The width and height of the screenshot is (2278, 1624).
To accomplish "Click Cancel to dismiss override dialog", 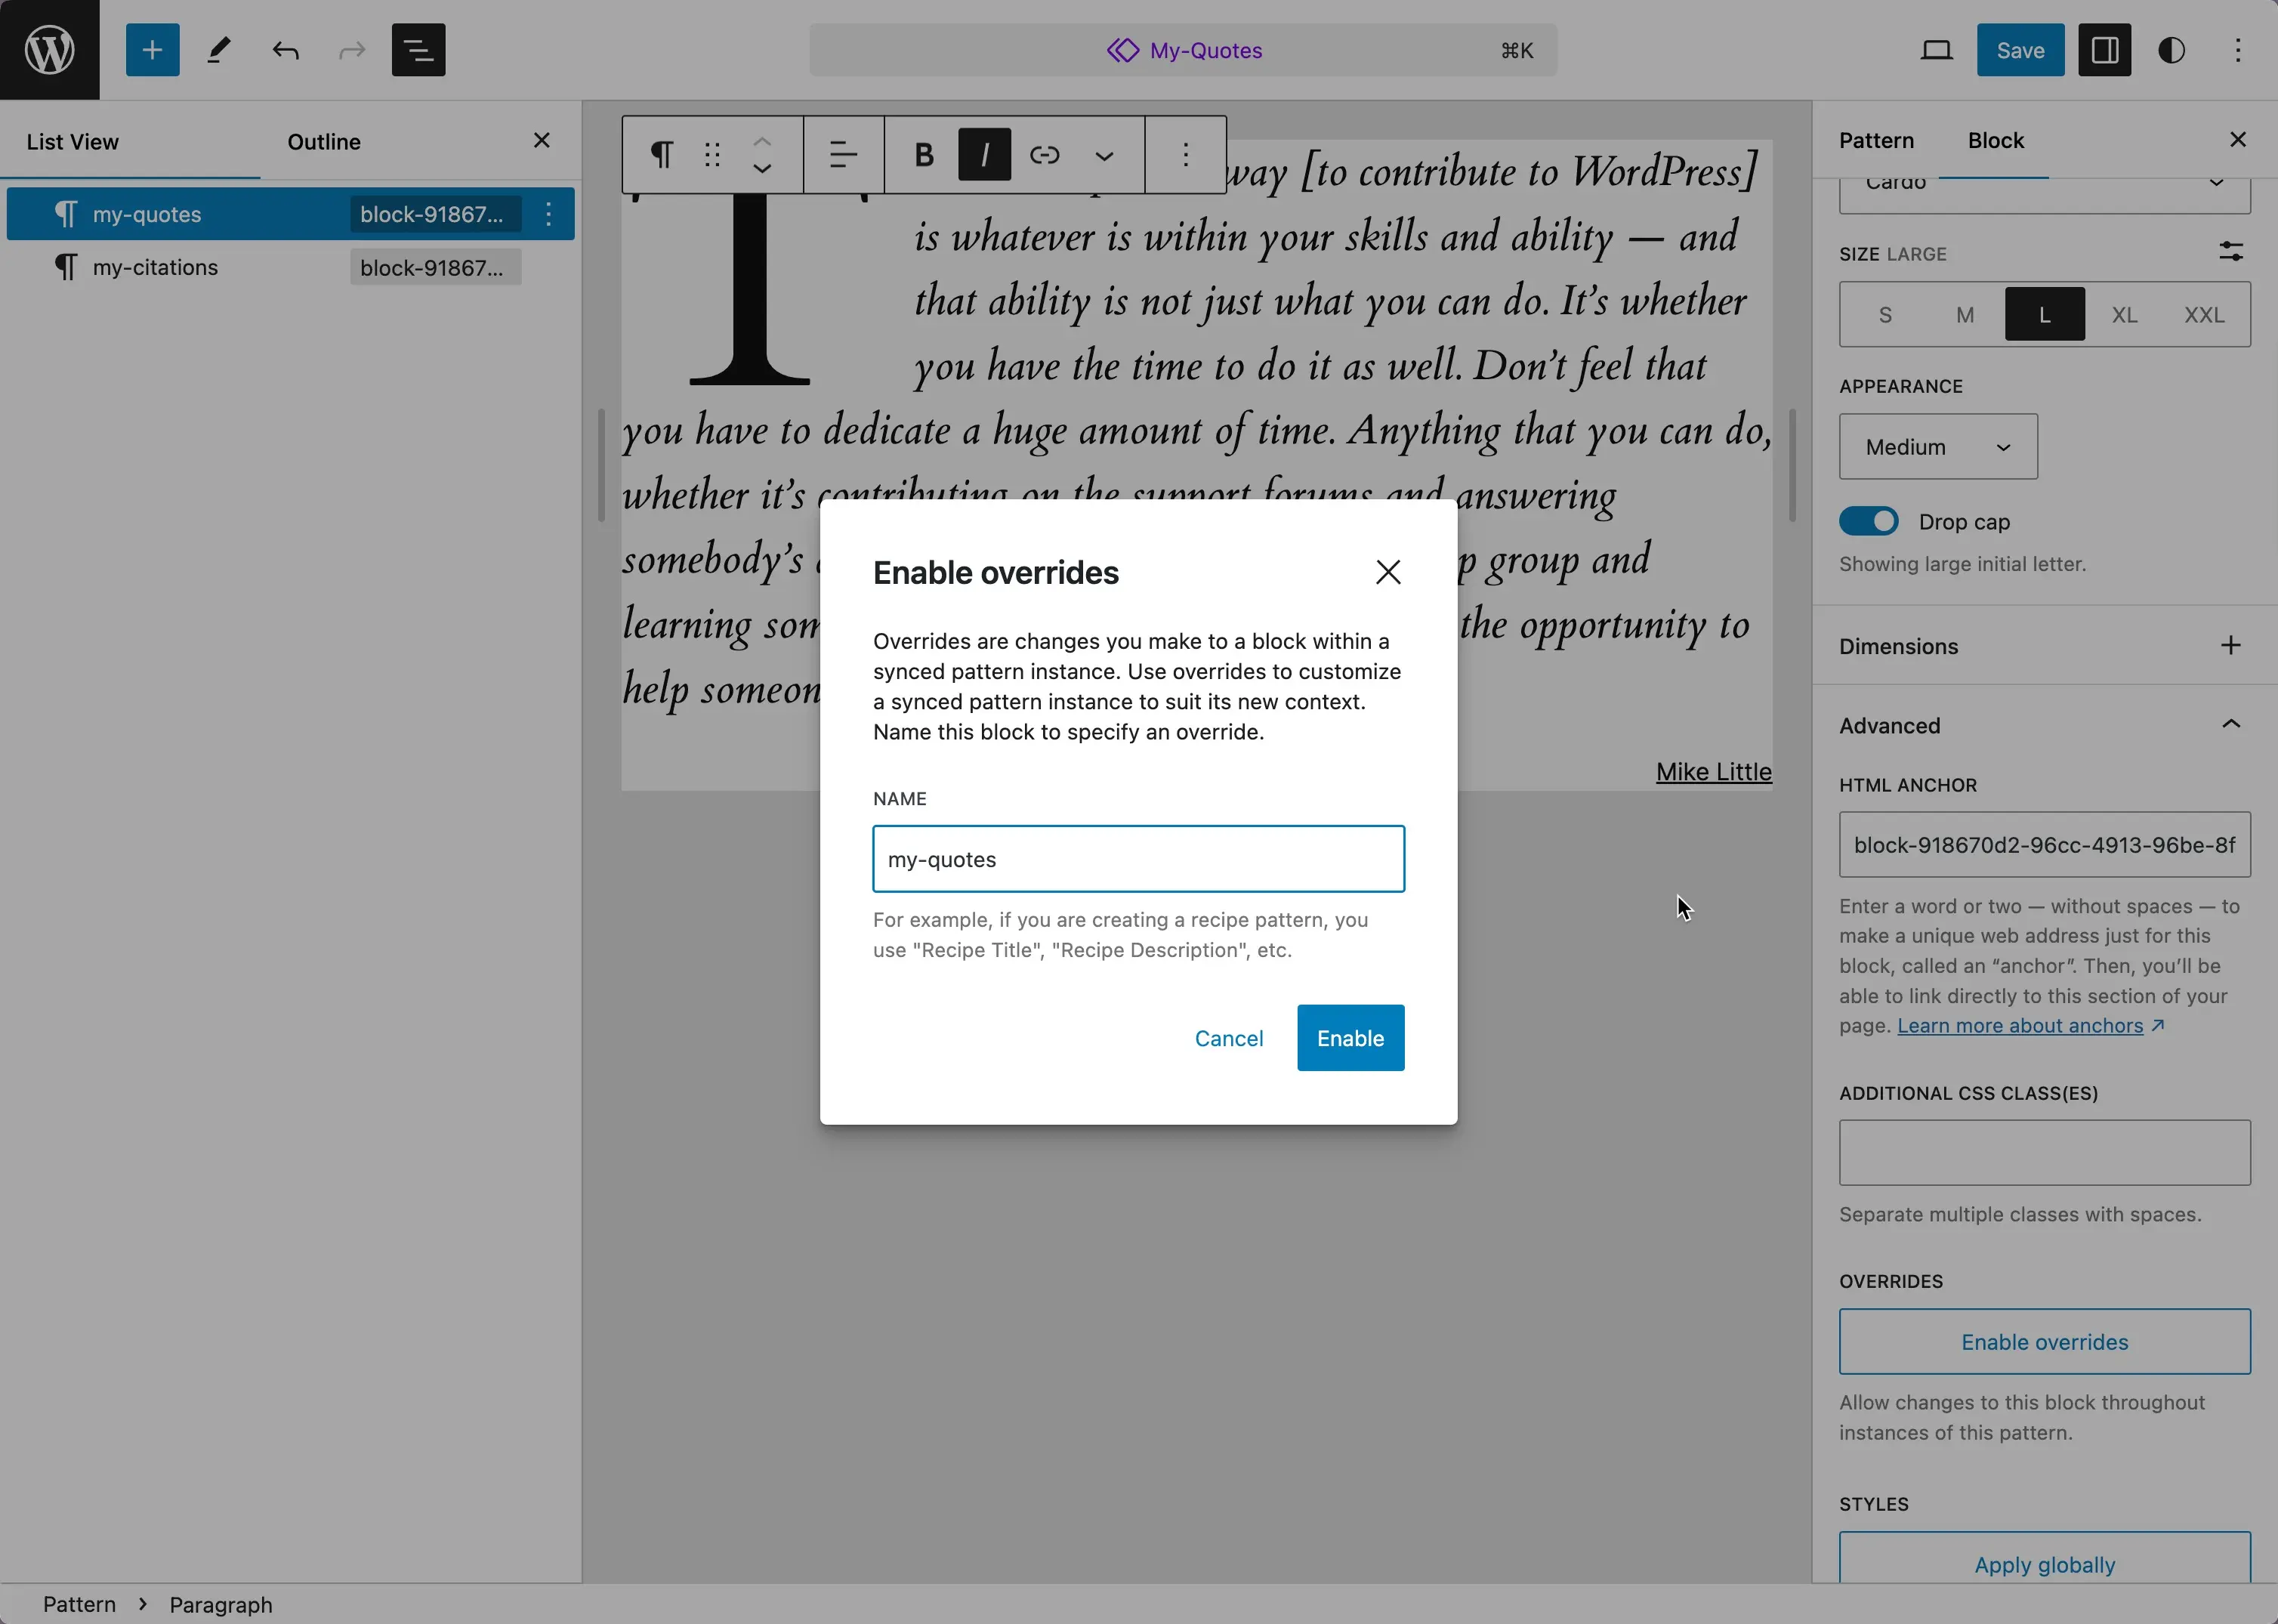I will click(x=1229, y=1037).
